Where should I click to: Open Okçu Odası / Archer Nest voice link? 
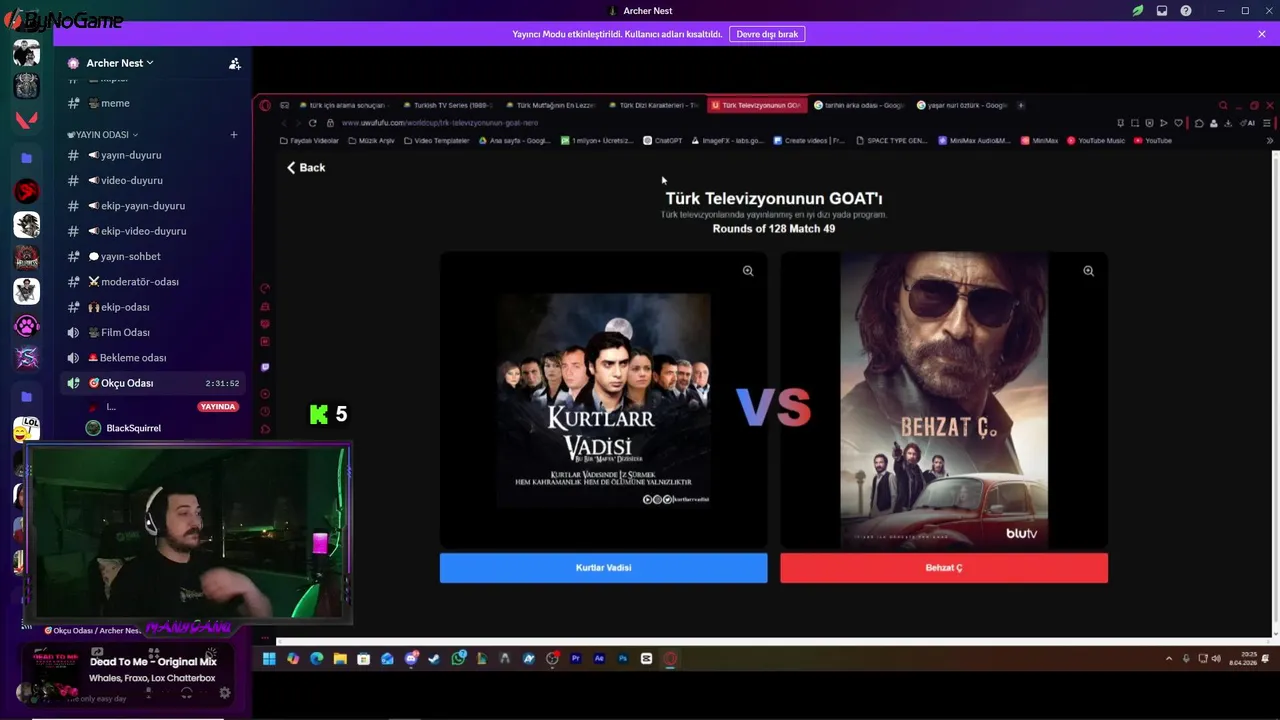click(x=95, y=631)
